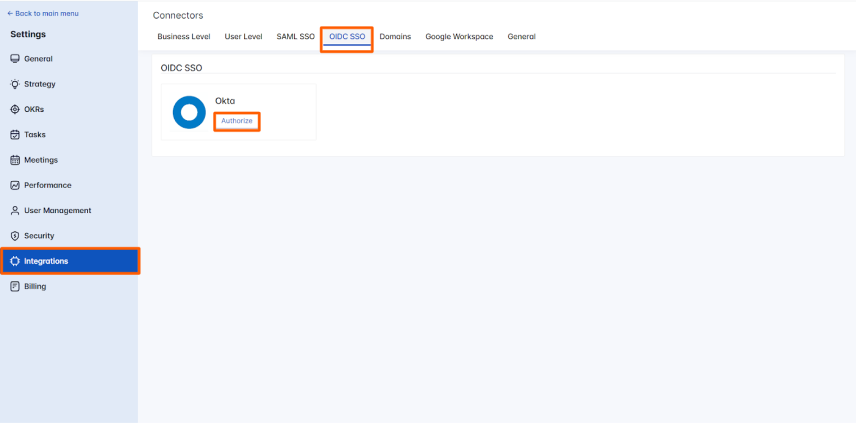856x423 pixels.
Task: Open General settings label in sidebar
Action: click(x=38, y=59)
